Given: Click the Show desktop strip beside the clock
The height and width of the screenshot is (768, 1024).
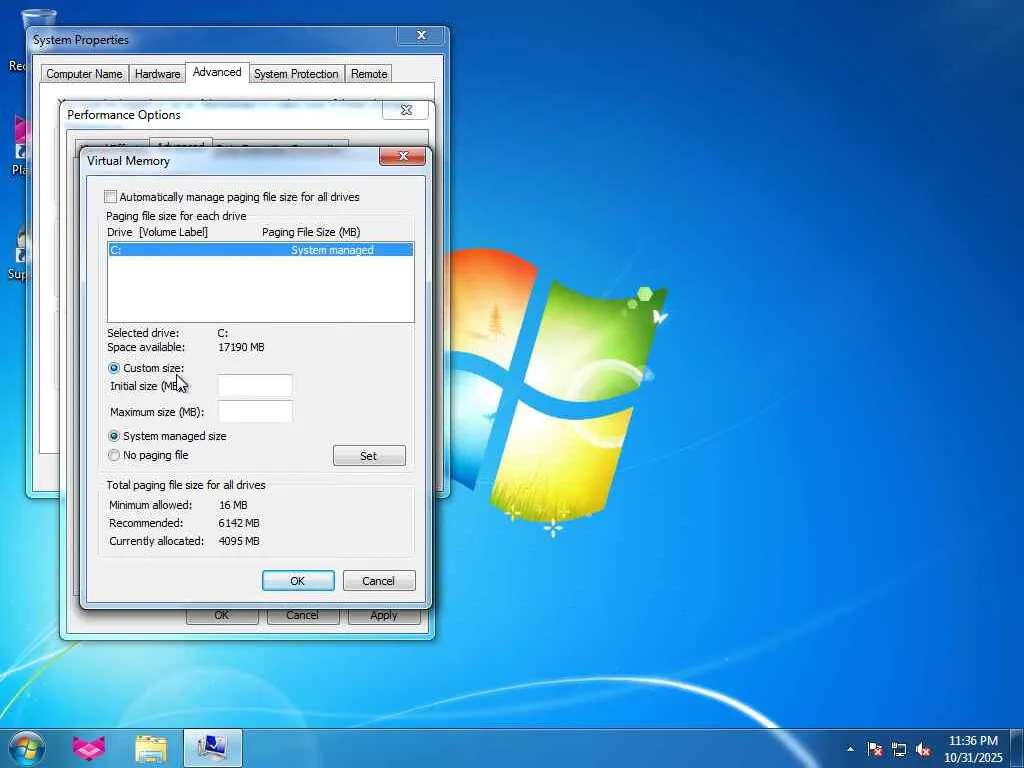Looking at the screenshot, I should (x=1017, y=748).
